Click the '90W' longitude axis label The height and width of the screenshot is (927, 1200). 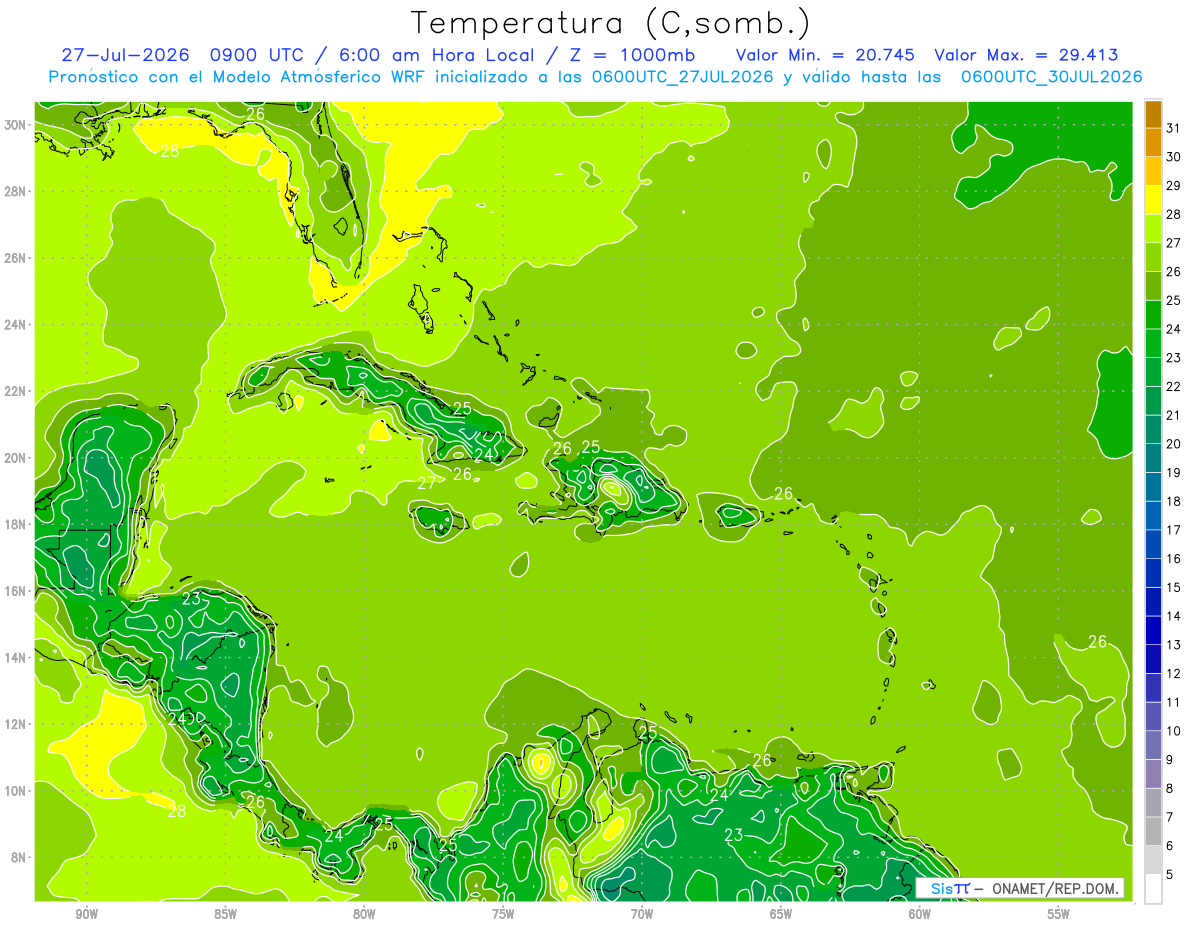[86, 914]
